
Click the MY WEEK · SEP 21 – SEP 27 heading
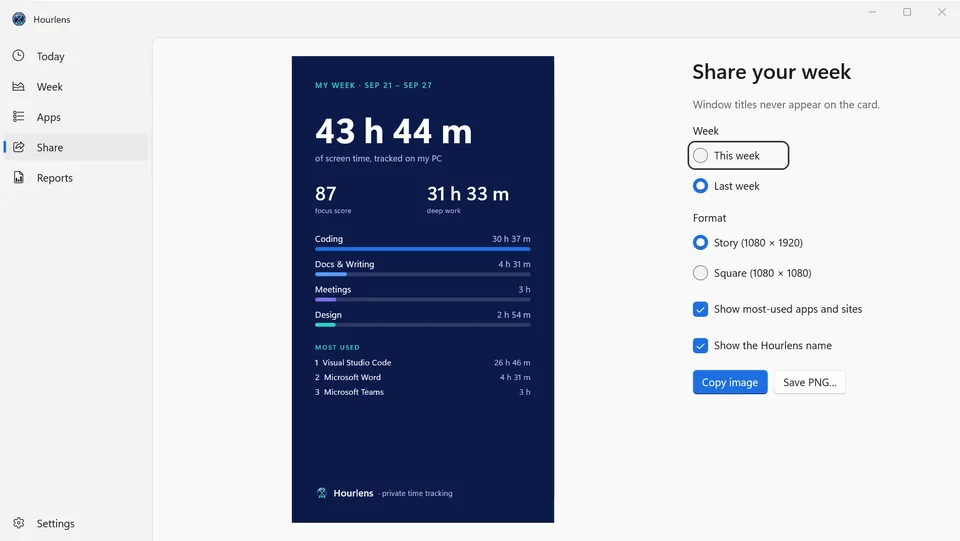[x=373, y=85]
